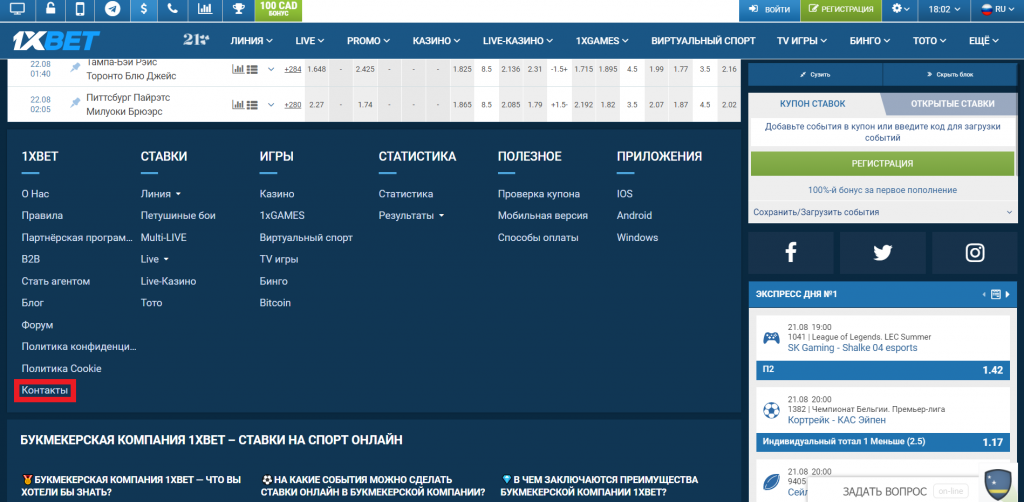Open the Instagram social icon
1024x502 pixels.
(x=974, y=253)
